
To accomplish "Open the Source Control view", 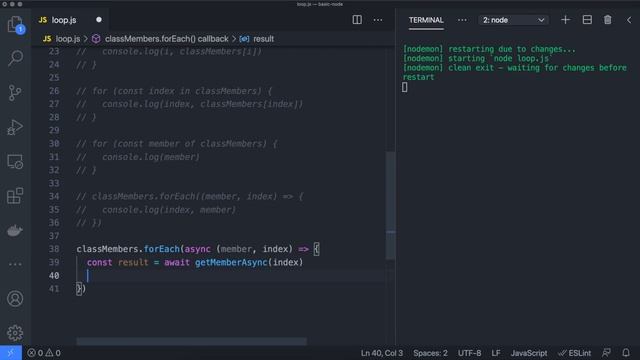I will [16, 93].
